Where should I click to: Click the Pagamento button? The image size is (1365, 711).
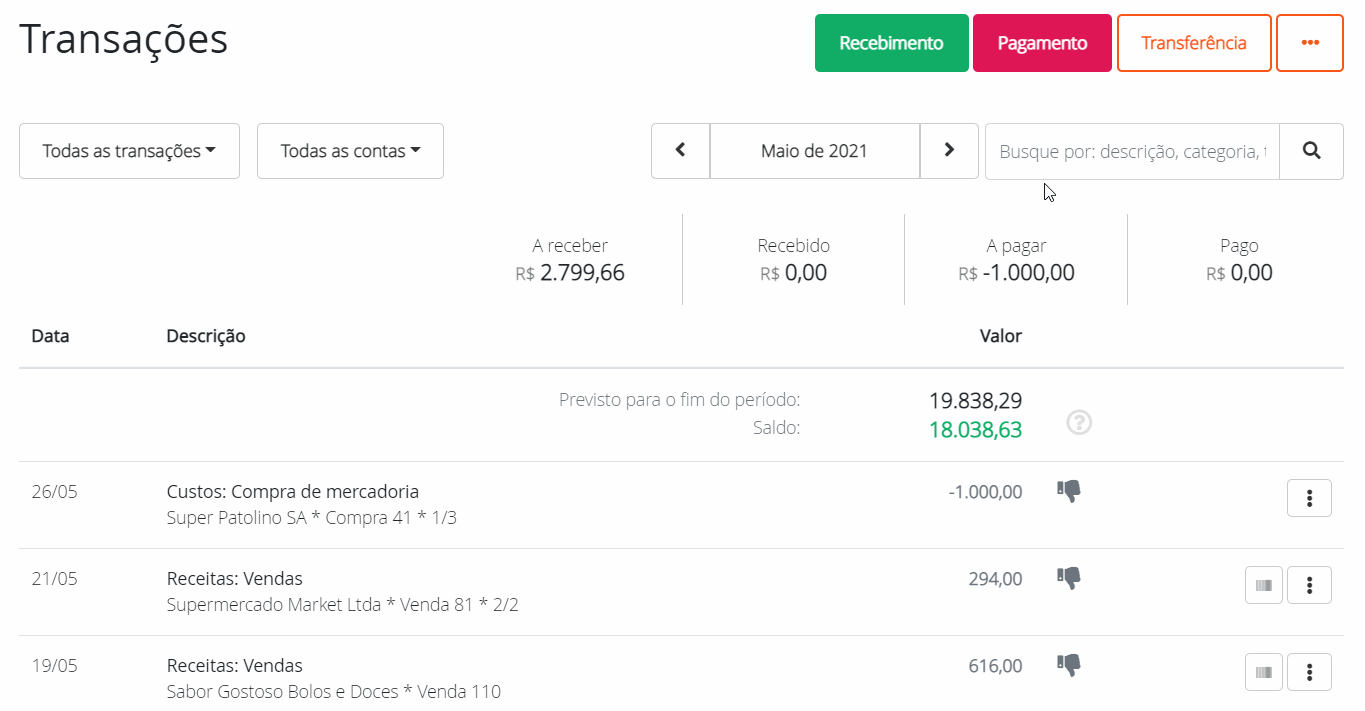[x=1042, y=43]
